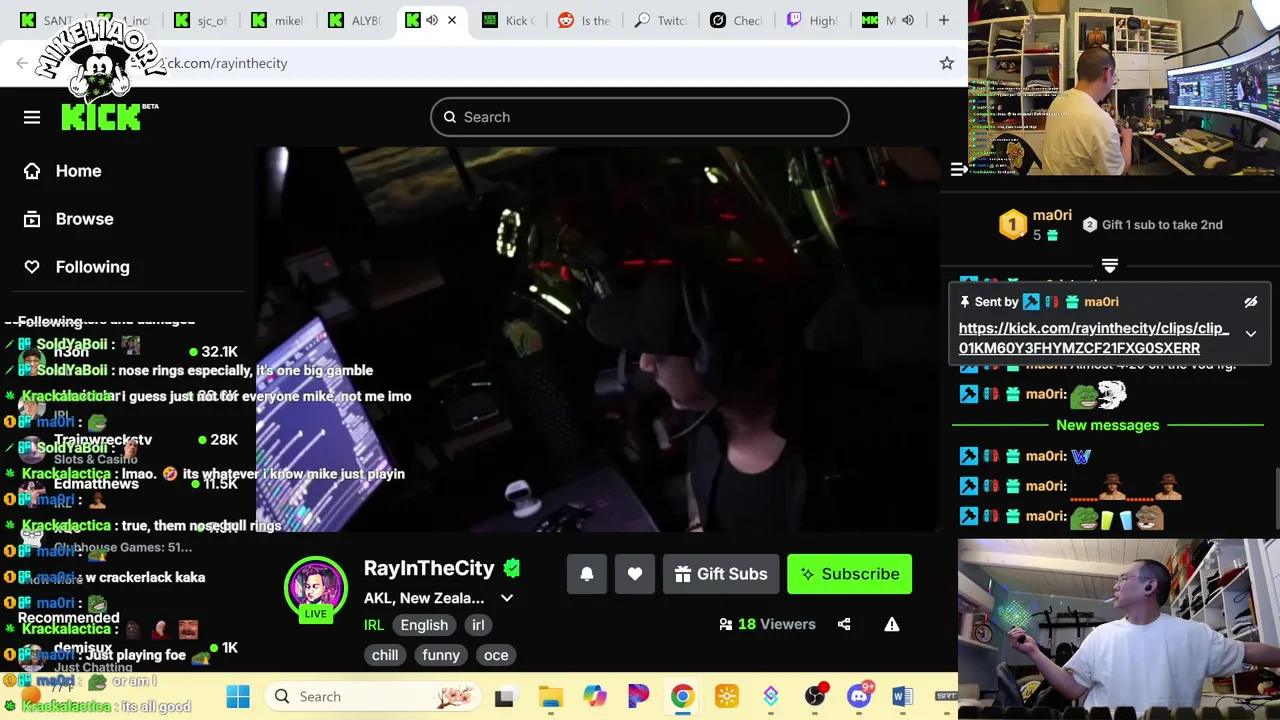Open RayInTheCity channel avatar
The image size is (1280, 720).
(x=316, y=586)
